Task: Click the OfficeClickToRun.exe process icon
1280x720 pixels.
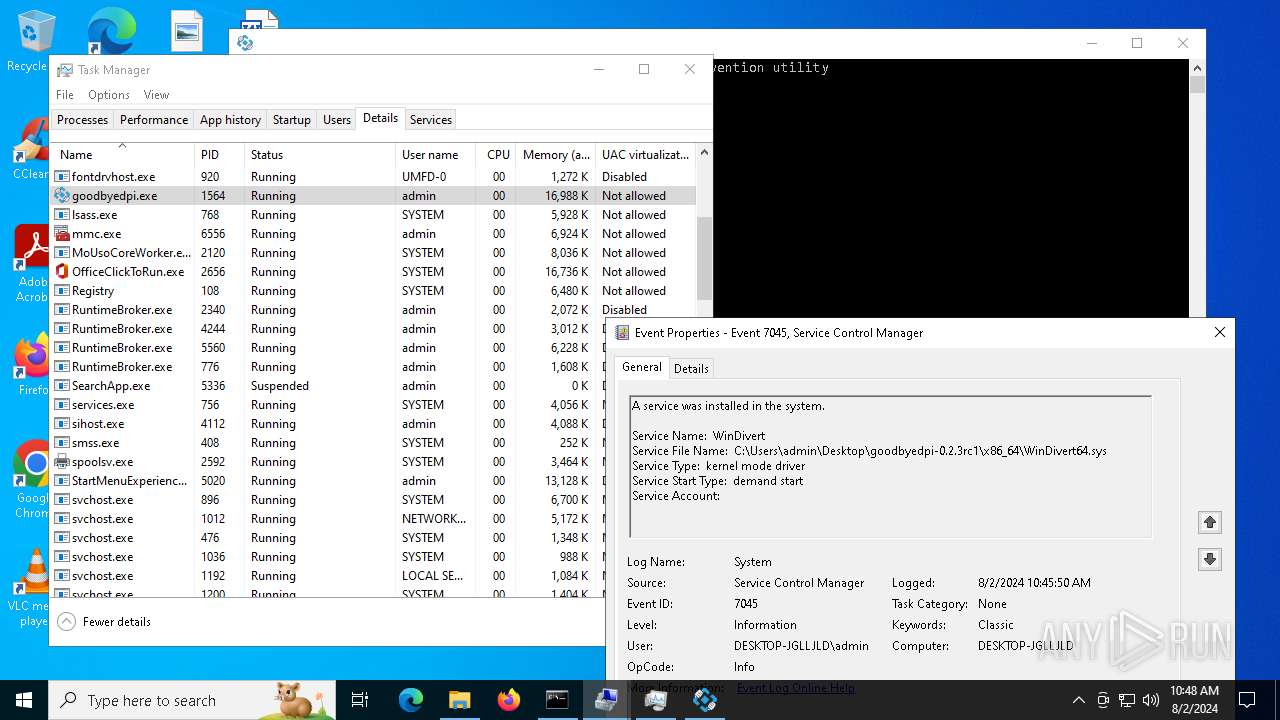Action: click(x=62, y=272)
